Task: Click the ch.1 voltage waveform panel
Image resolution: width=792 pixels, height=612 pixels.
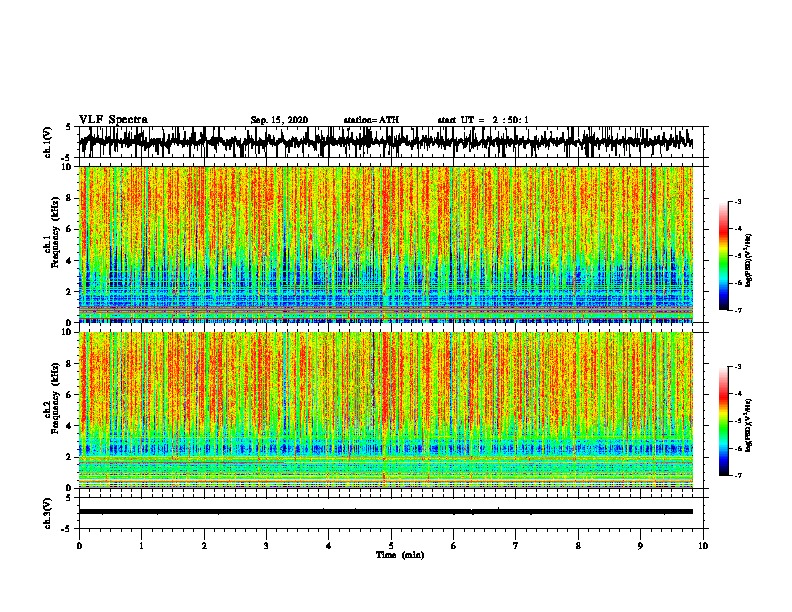Action: (390, 142)
